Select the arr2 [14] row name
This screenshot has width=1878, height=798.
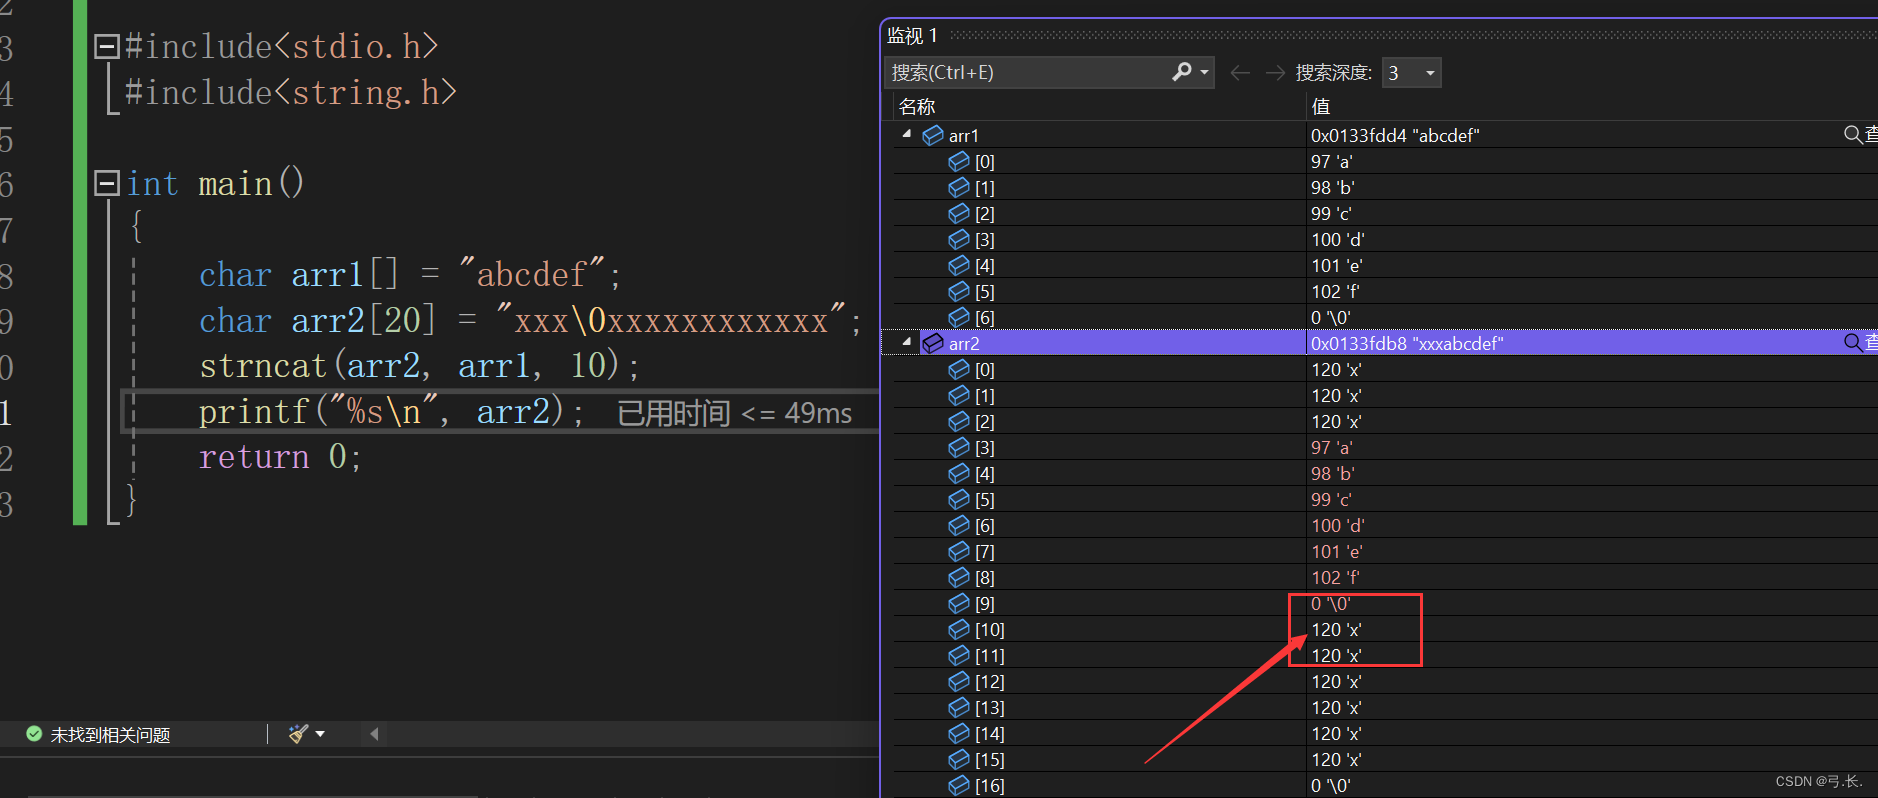[x=989, y=733]
